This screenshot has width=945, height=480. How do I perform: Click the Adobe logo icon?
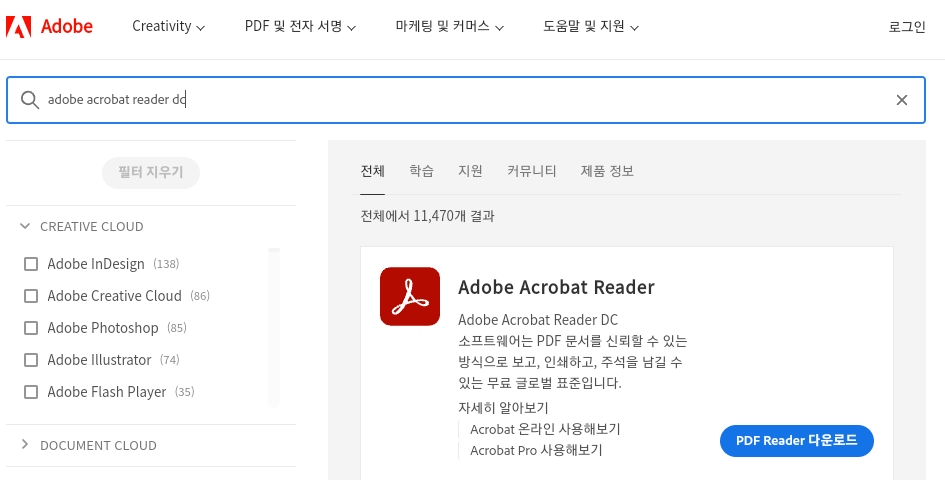(18, 27)
